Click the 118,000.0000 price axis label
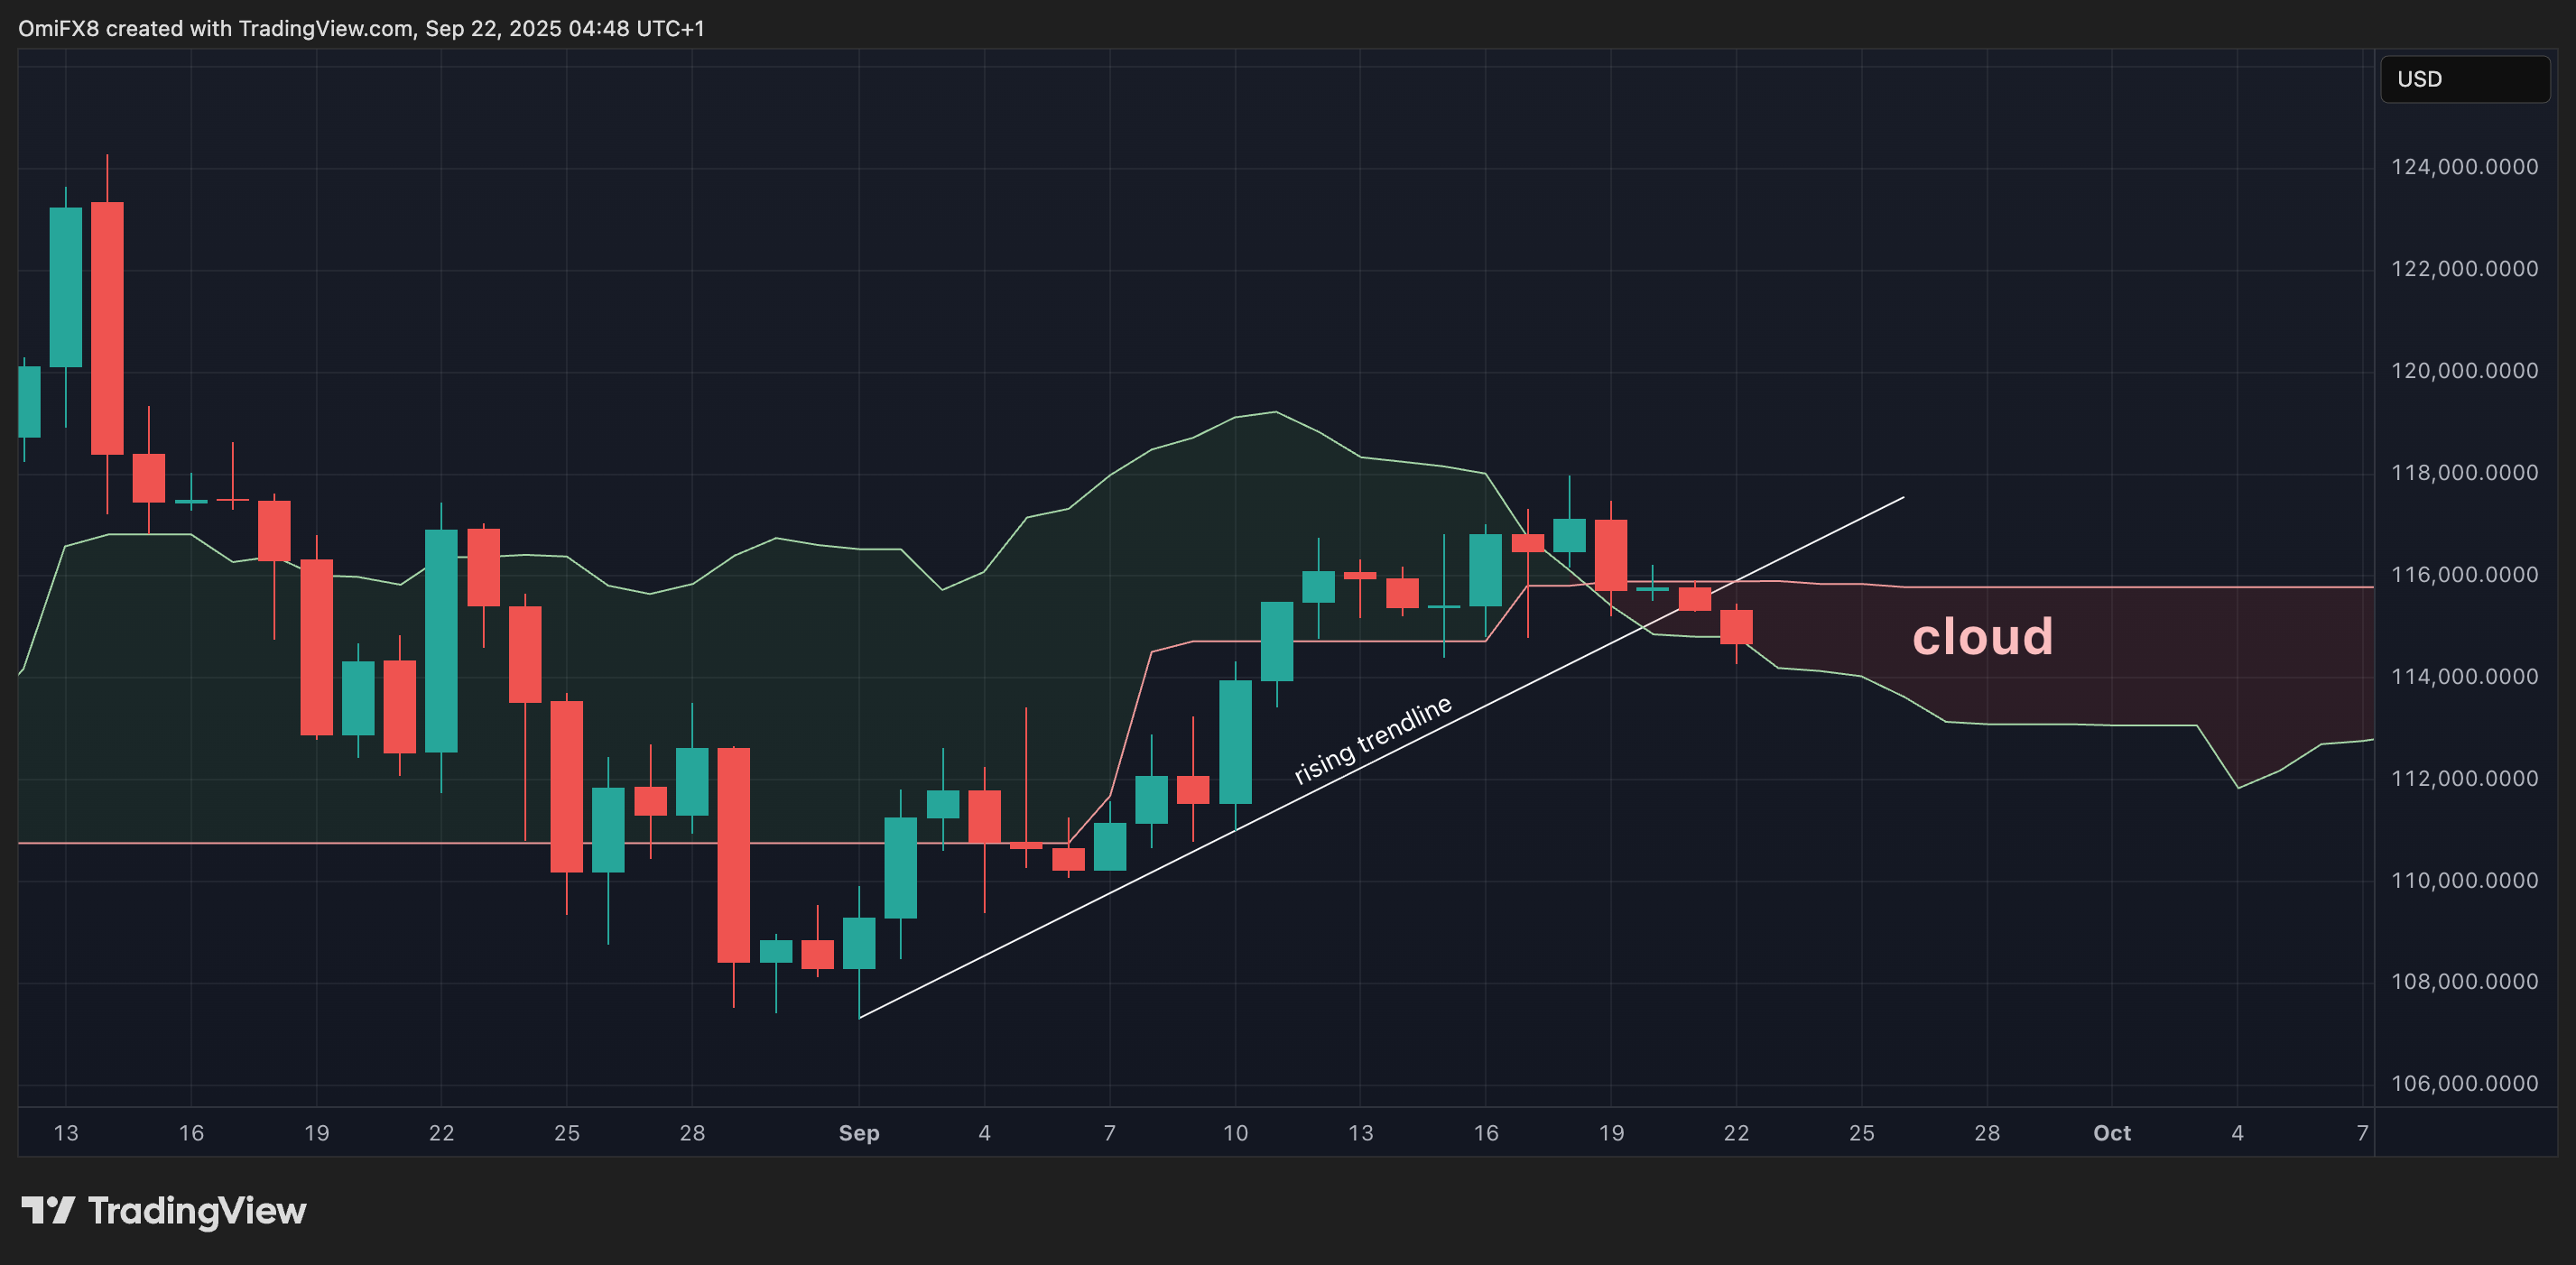Screen dimensions: 2576x1265 coord(2464,473)
